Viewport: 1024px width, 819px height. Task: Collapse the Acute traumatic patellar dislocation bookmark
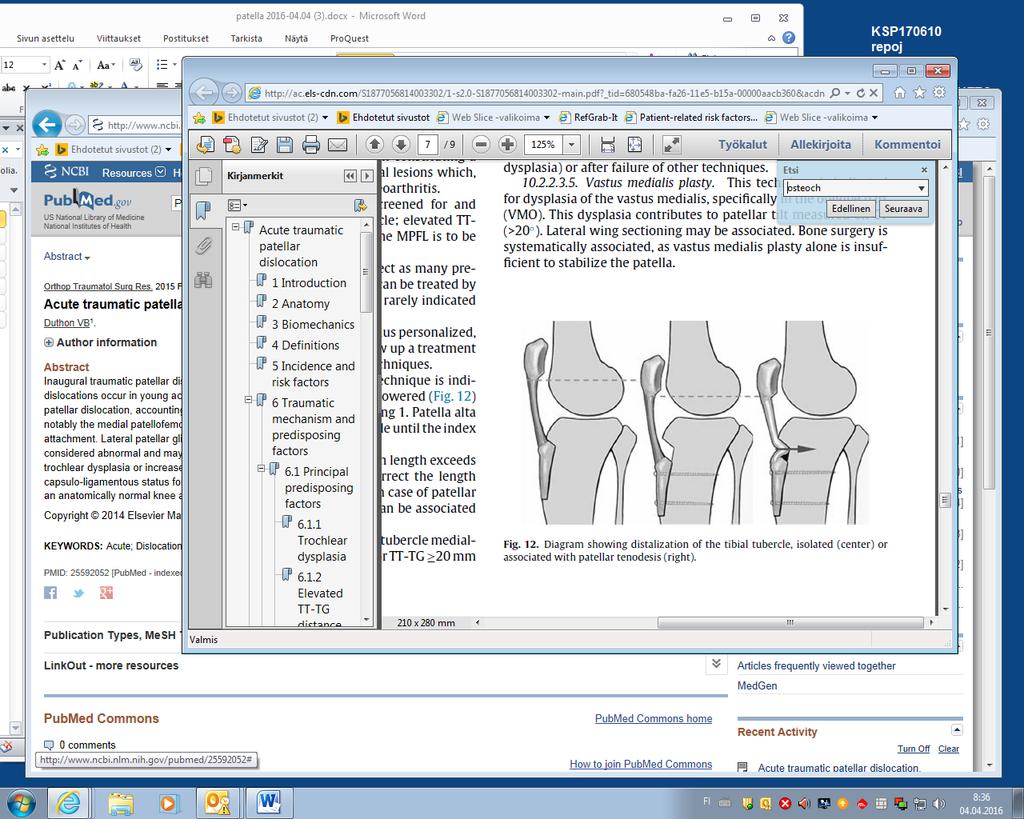236,227
